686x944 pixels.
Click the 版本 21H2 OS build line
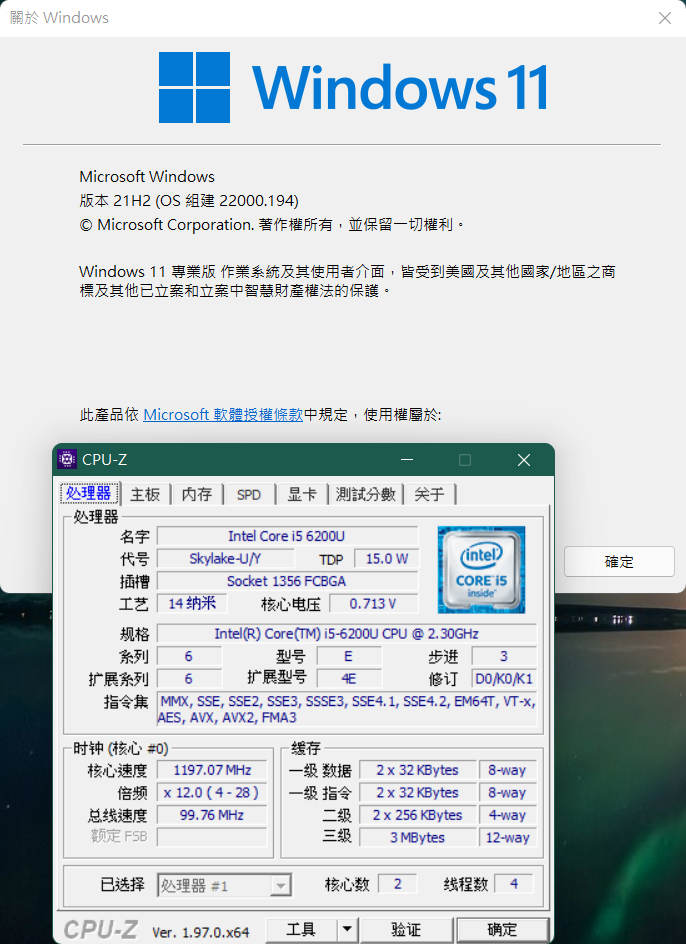[x=189, y=200]
